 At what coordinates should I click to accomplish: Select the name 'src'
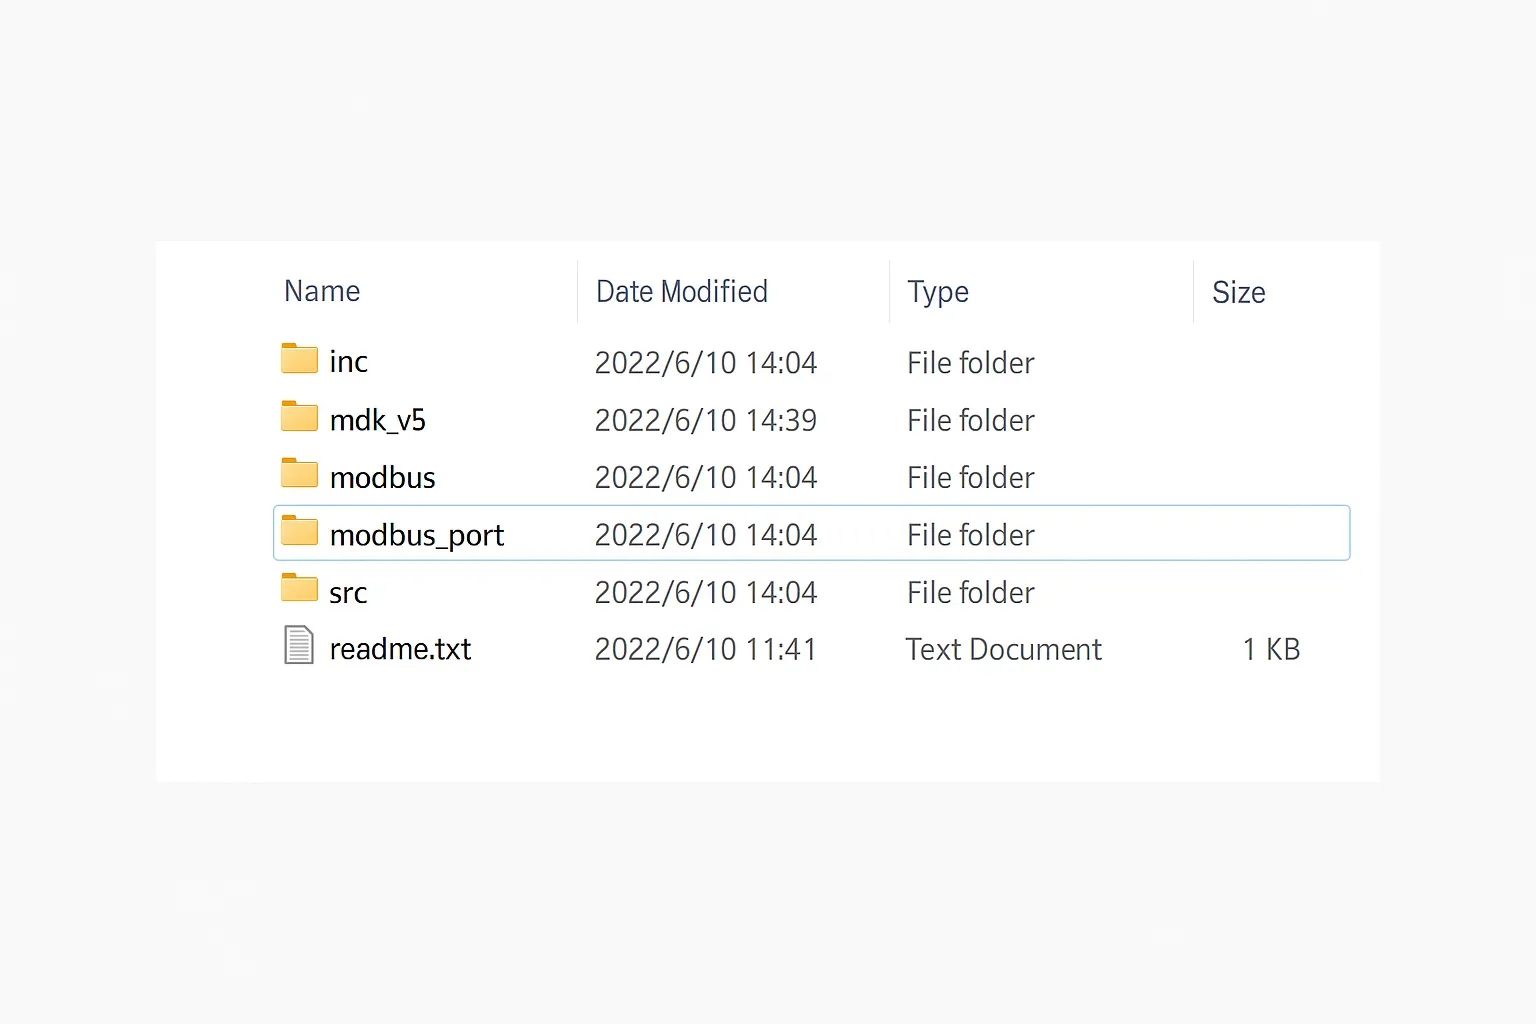tap(348, 594)
